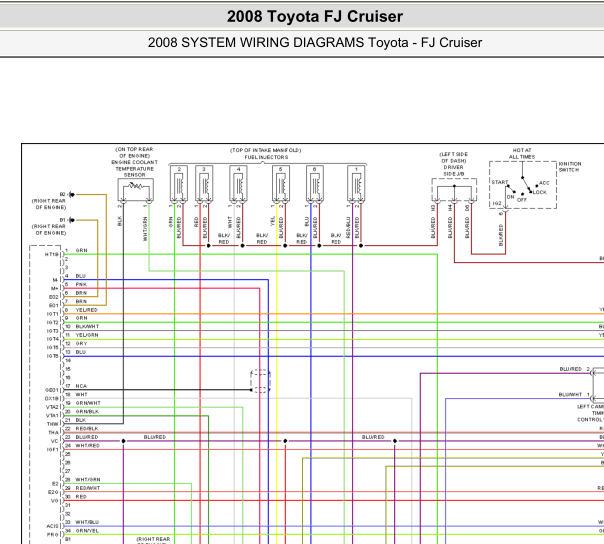Click the B2 ground terminal symbol

tap(72, 195)
